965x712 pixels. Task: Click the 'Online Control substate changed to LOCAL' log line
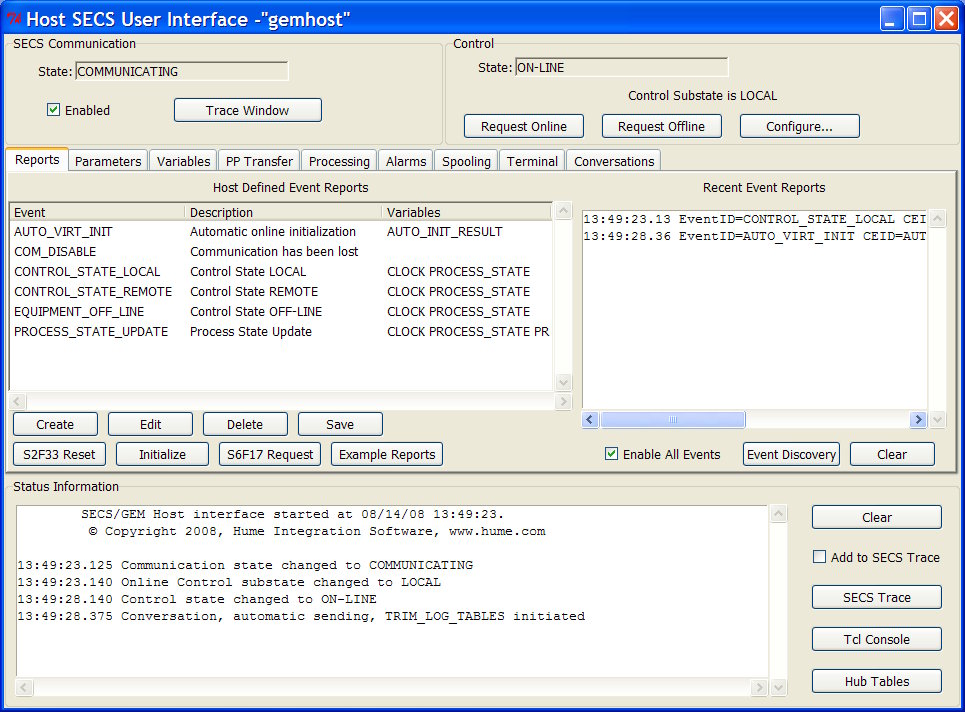point(229,582)
